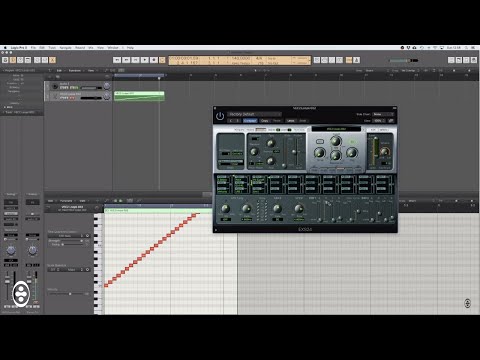The image size is (480, 360).
Task: Click the Stop transport button
Action: coord(135,60)
